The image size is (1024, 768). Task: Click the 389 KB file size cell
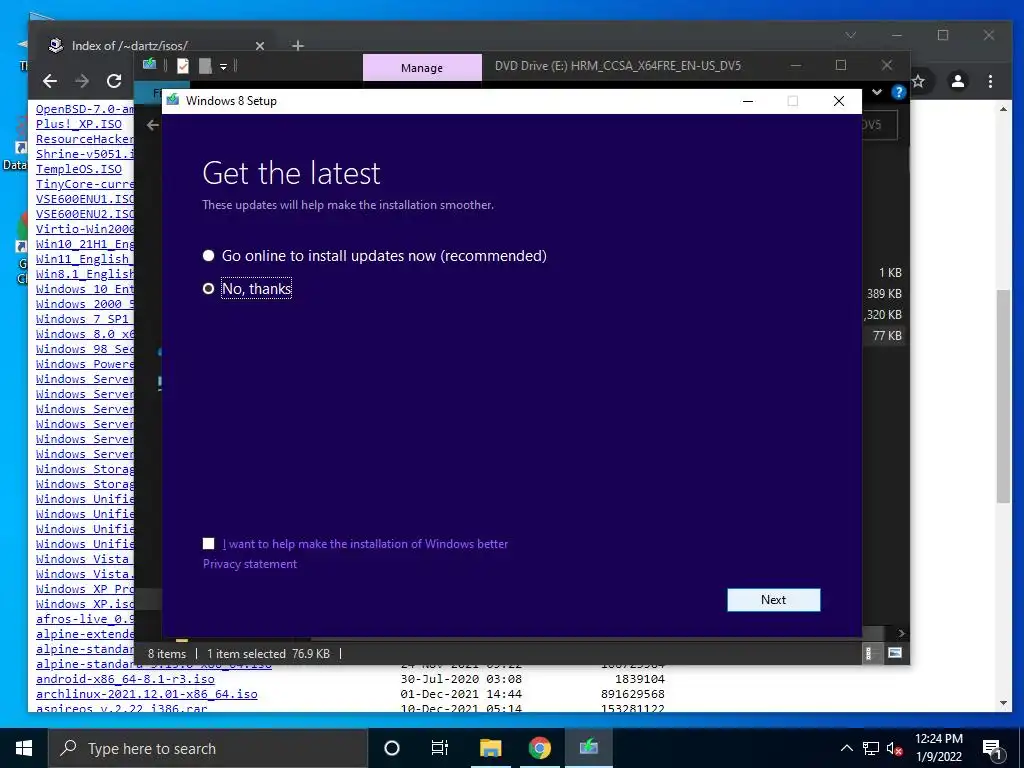tap(884, 294)
